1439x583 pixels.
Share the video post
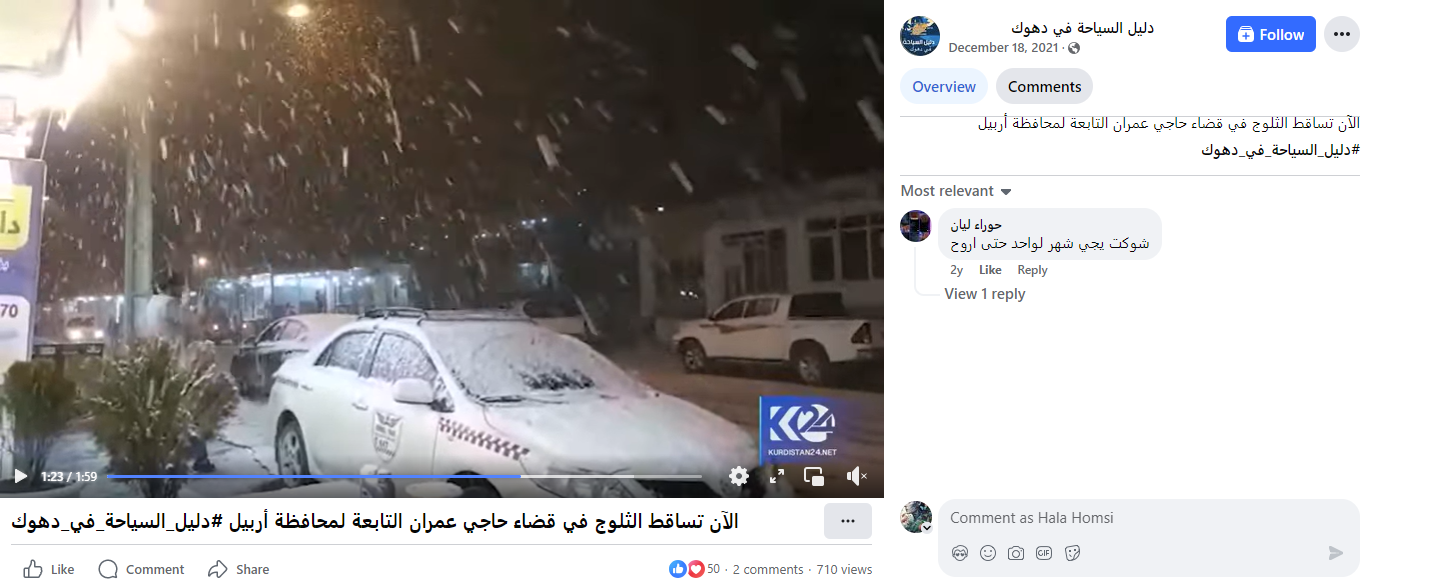[239, 569]
